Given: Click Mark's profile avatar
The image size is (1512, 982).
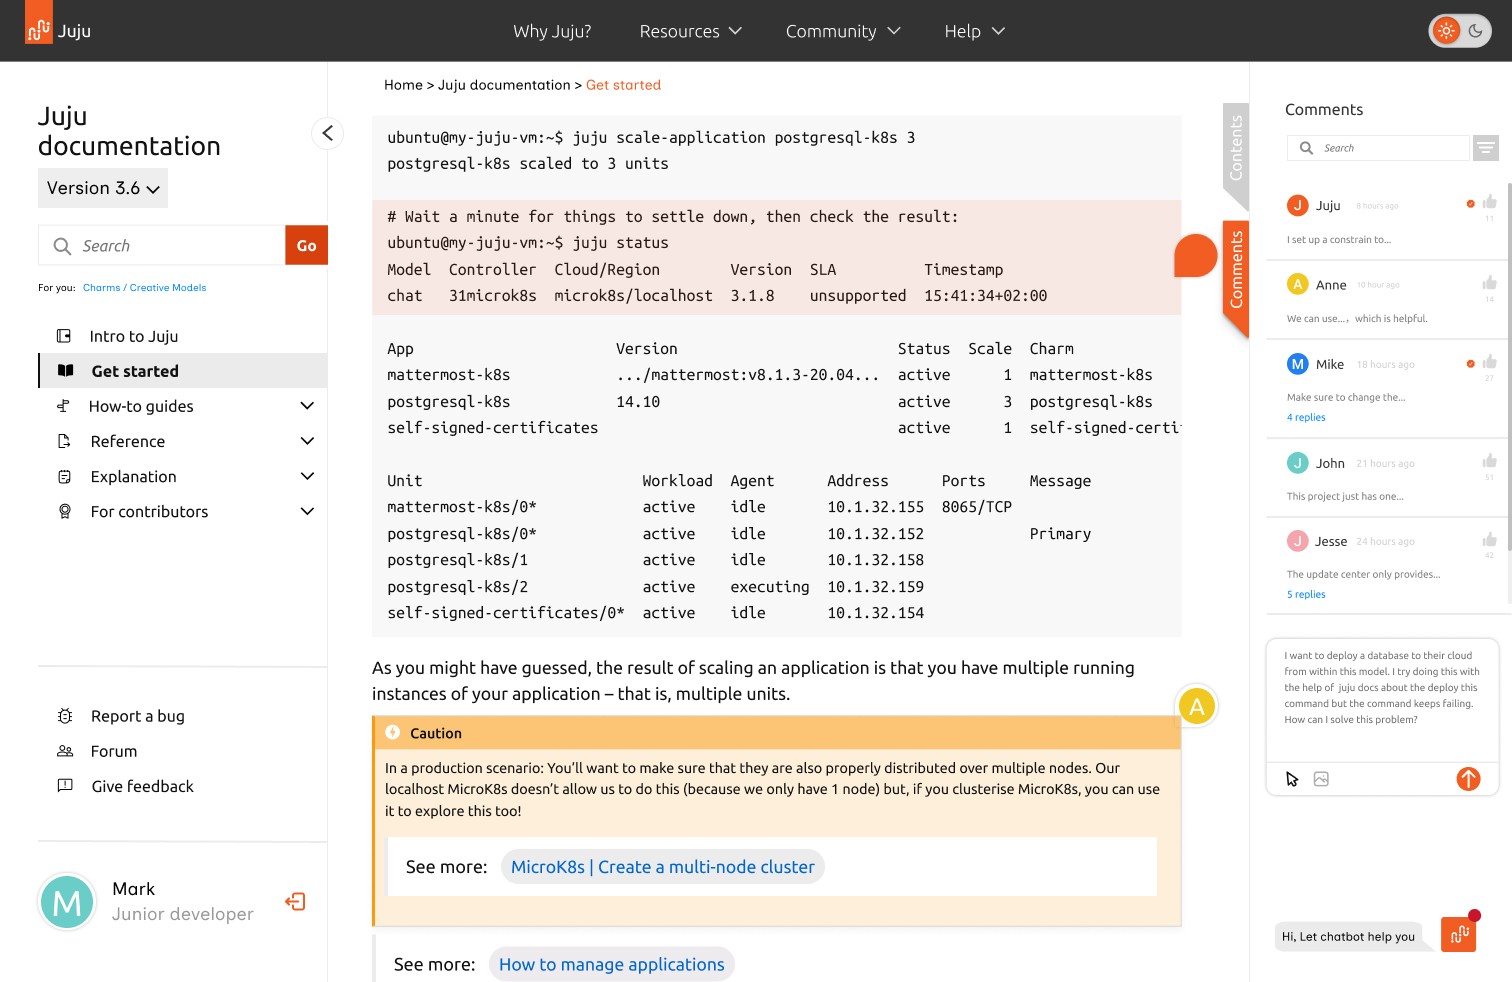Looking at the screenshot, I should pos(67,902).
